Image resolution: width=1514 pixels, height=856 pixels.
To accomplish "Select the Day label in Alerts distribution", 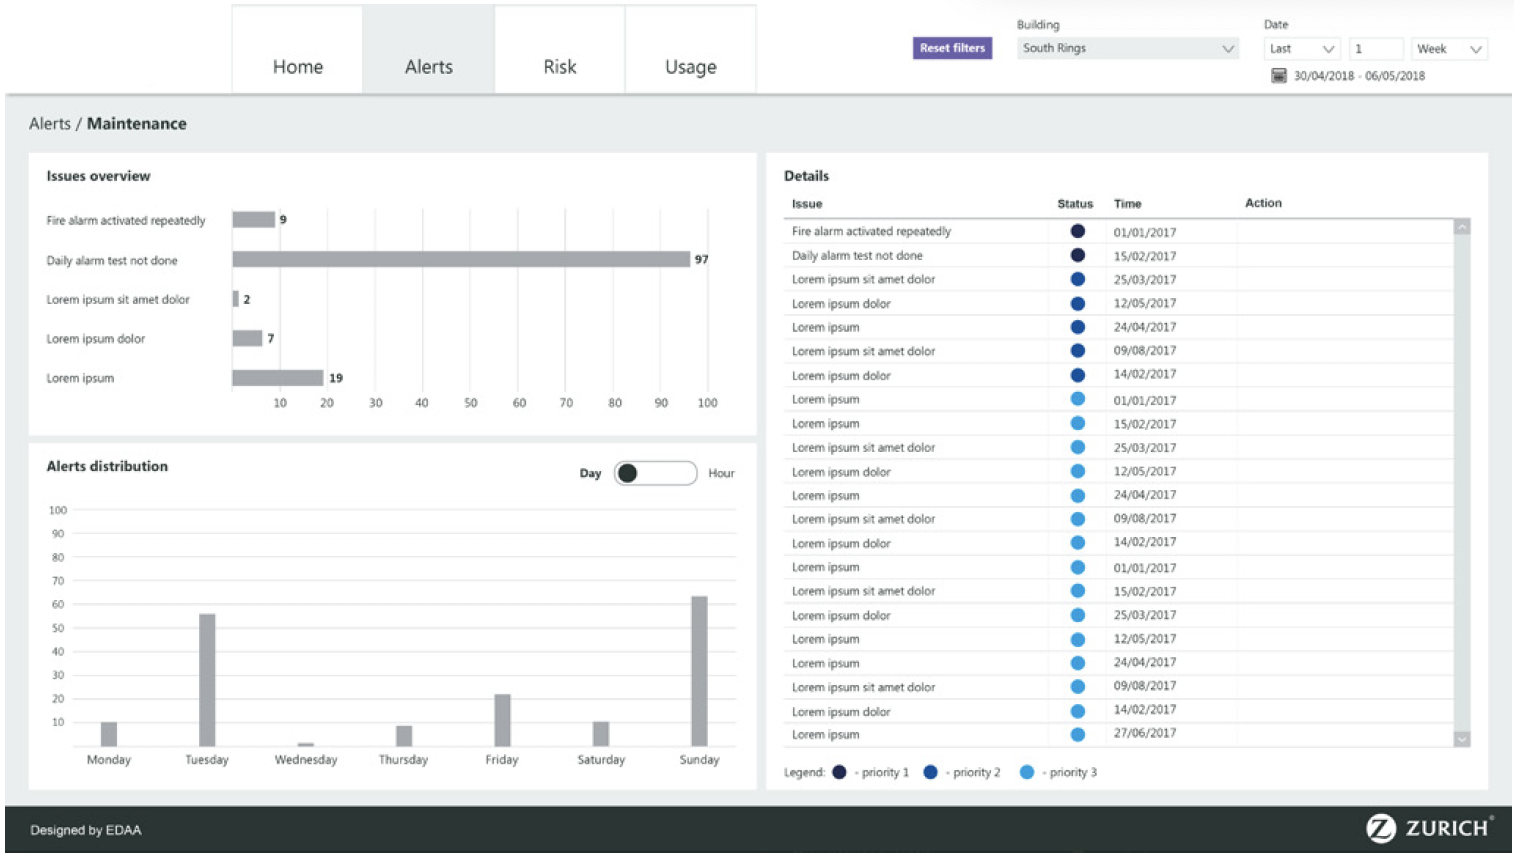I will [590, 473].
